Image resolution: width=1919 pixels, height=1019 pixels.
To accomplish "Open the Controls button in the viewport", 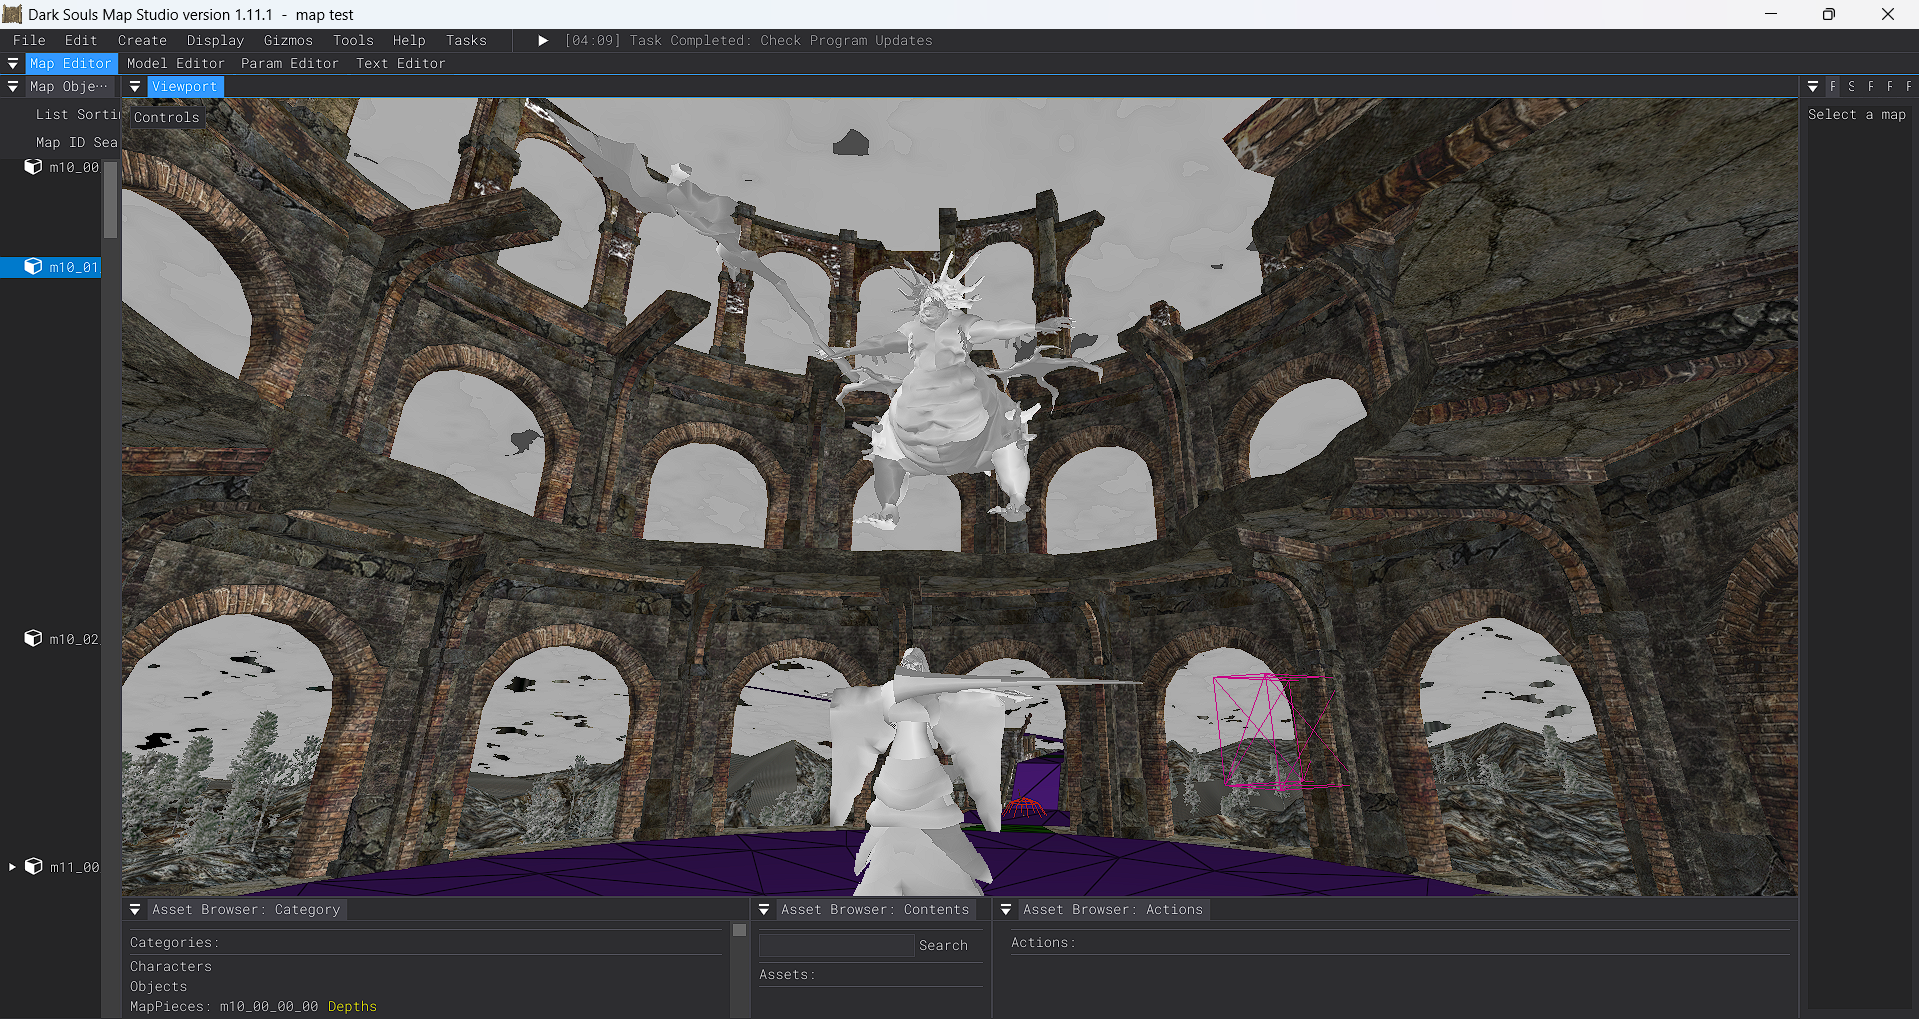I will pyautogui.click(x=167, y=118).
